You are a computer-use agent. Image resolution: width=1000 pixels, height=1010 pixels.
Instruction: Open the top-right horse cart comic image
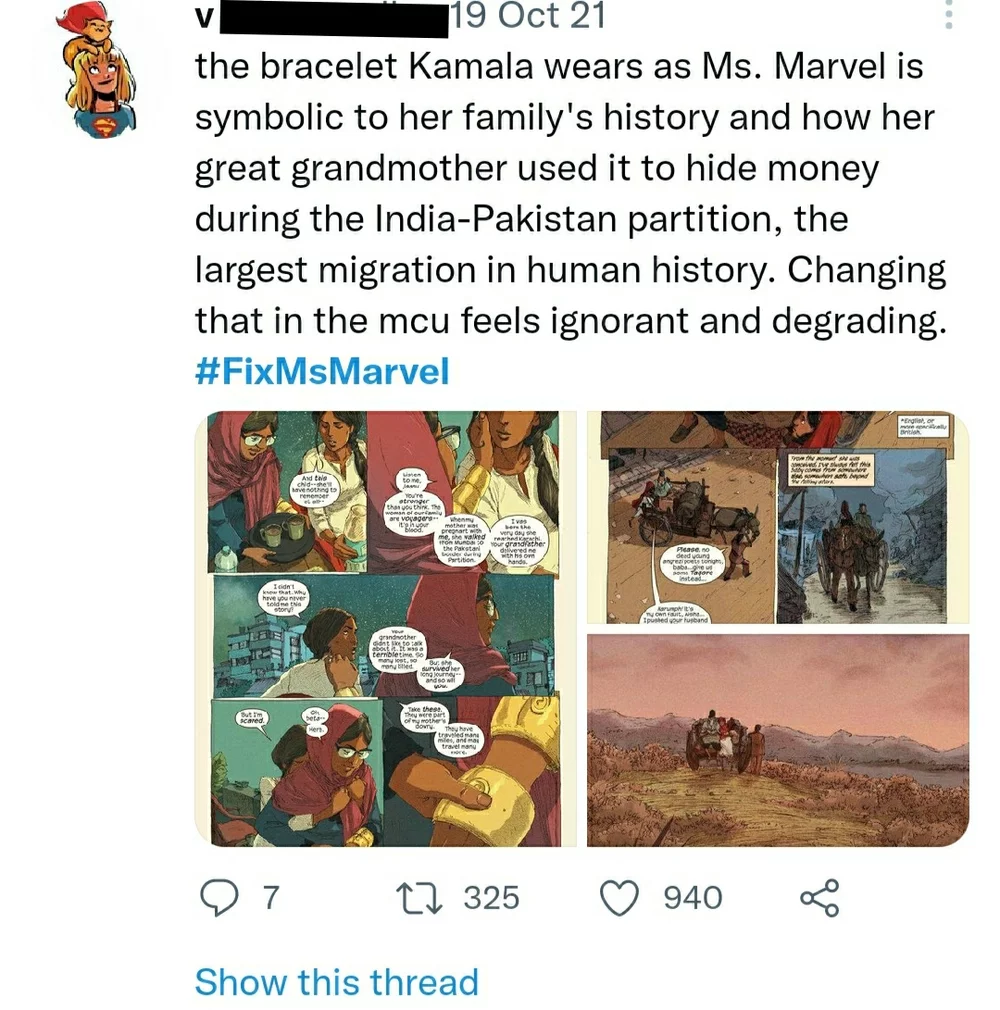tap(777, 517)
